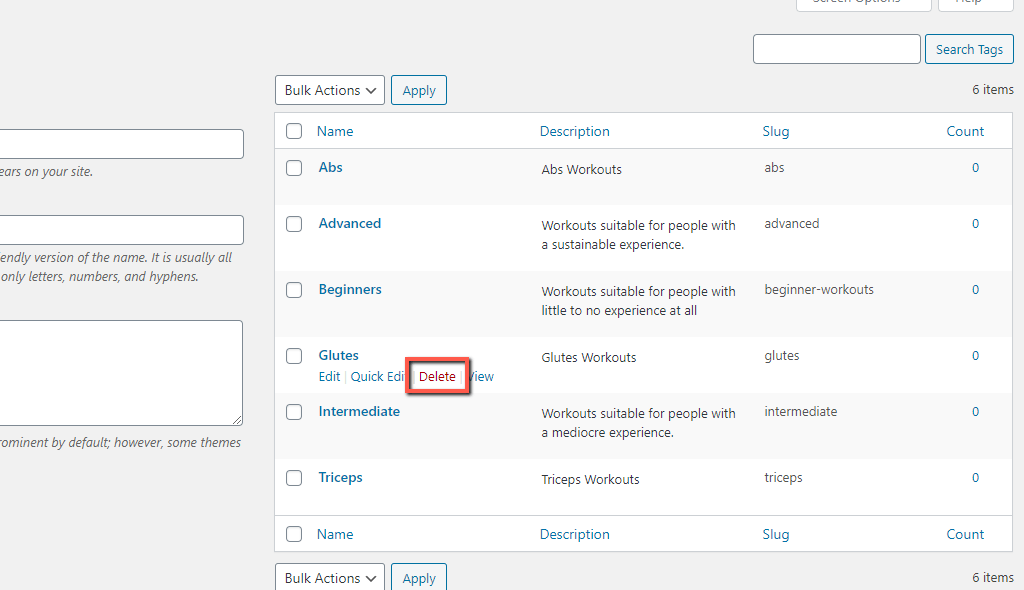This screenshot has width=1024, height=590.
Task: Sort by the header Count column
Action: [x=965, y=131]
